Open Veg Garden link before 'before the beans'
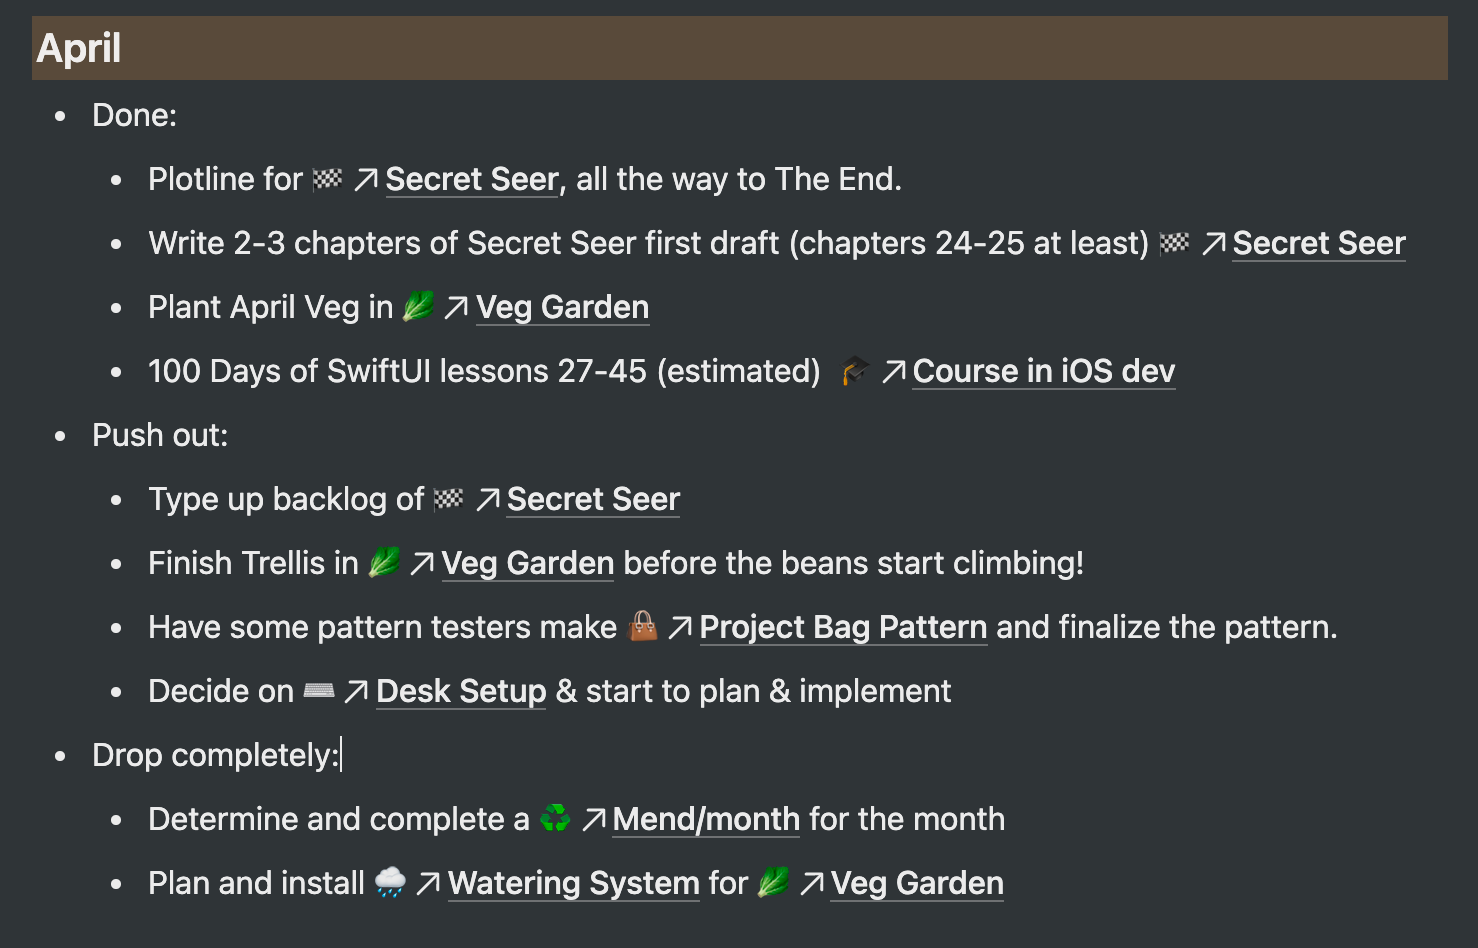1478x948 pixels. click(528, 564)
